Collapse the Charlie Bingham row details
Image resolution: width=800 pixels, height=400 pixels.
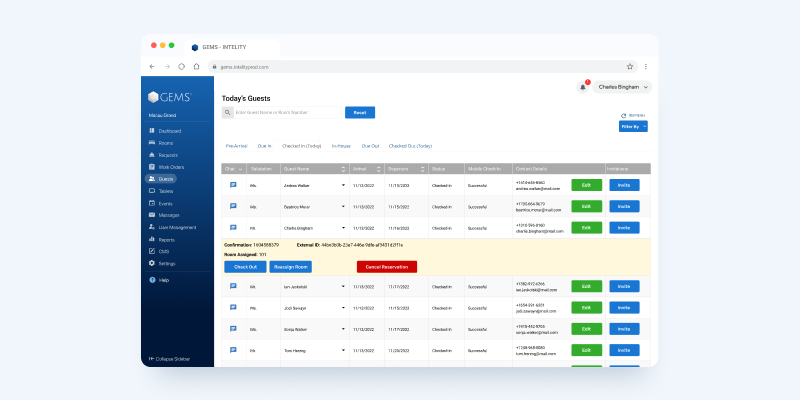[x=343, y=228]
